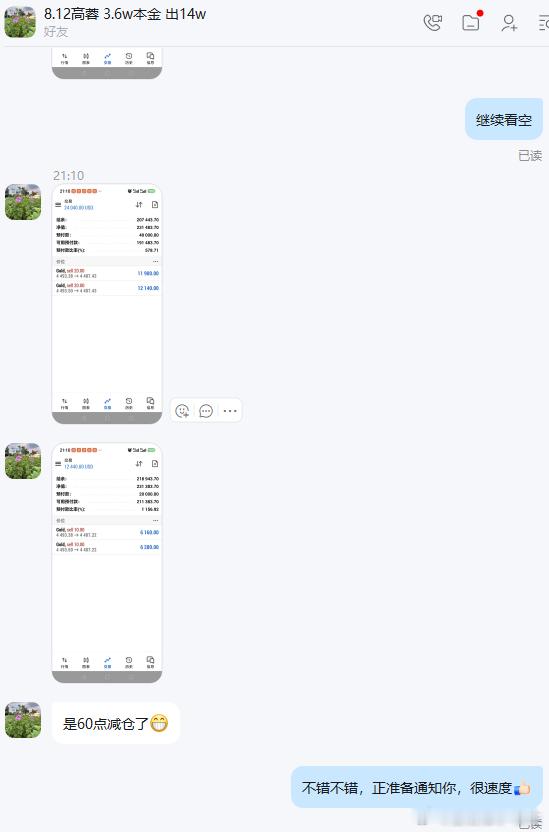Click sender avatar beside 12 440.00 screenshot
Image resolution: width=549 pixels, height=832 pixels.
(23, 461)
